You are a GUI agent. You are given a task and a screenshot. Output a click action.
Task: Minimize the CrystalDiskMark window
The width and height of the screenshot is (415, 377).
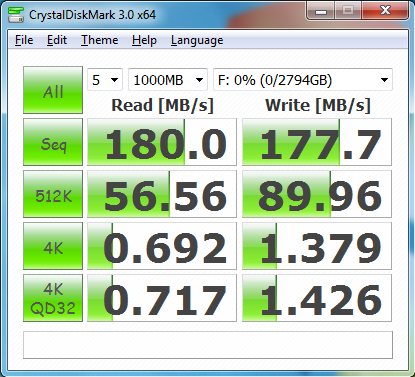pos(321,11)
